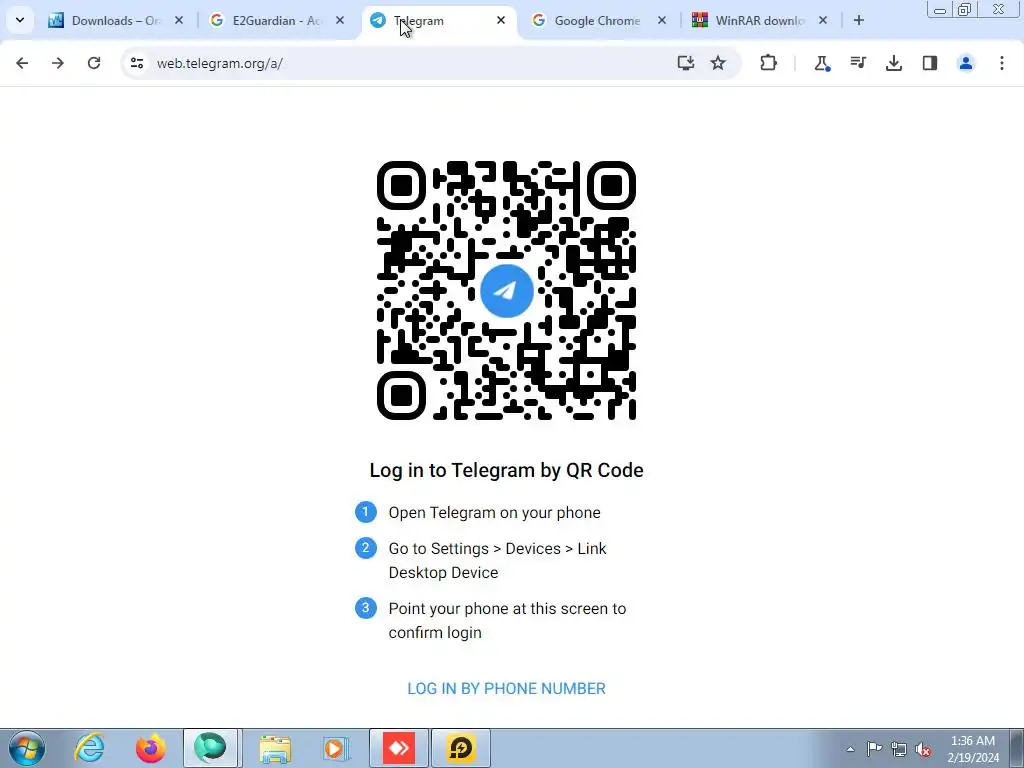
Task: Show hidden system tray icons
Action: point(850,749)
